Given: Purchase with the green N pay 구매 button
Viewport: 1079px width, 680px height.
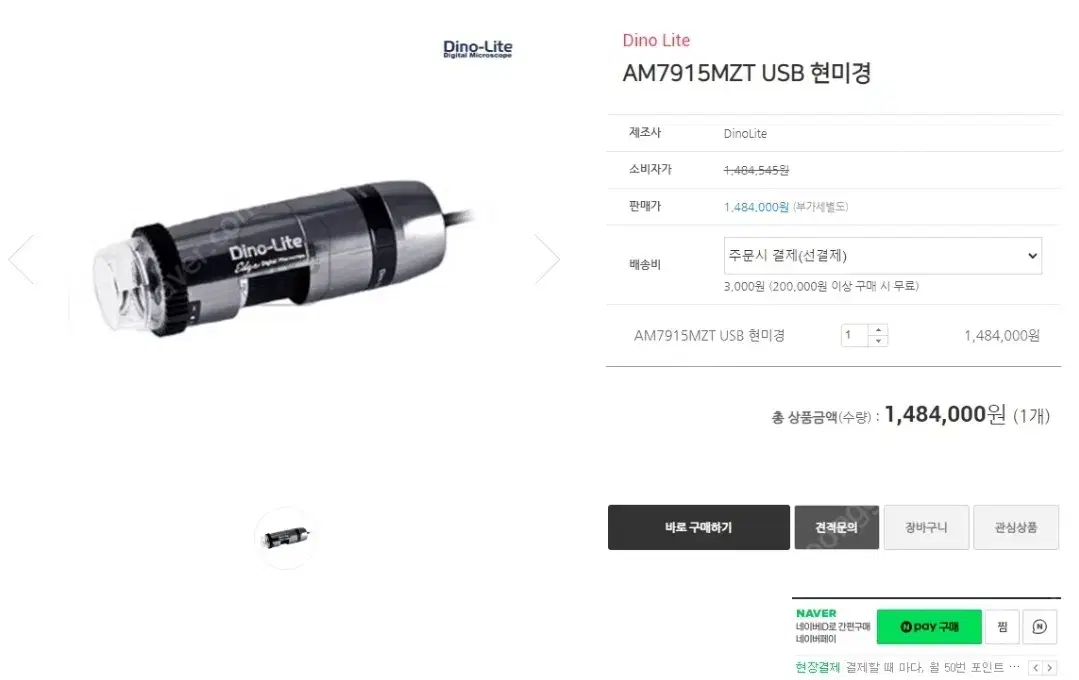Looking at the screenshot, I should pos(929,626).
